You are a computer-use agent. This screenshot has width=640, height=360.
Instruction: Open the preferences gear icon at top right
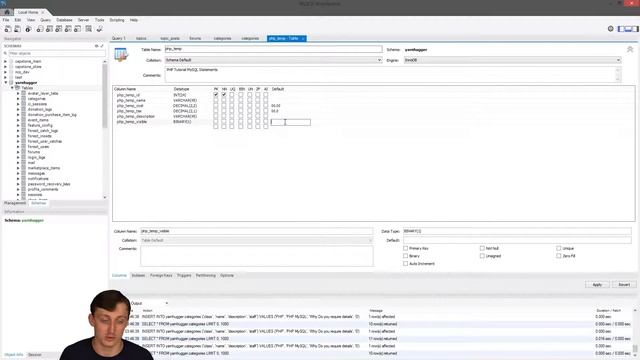tap(611, 29)
